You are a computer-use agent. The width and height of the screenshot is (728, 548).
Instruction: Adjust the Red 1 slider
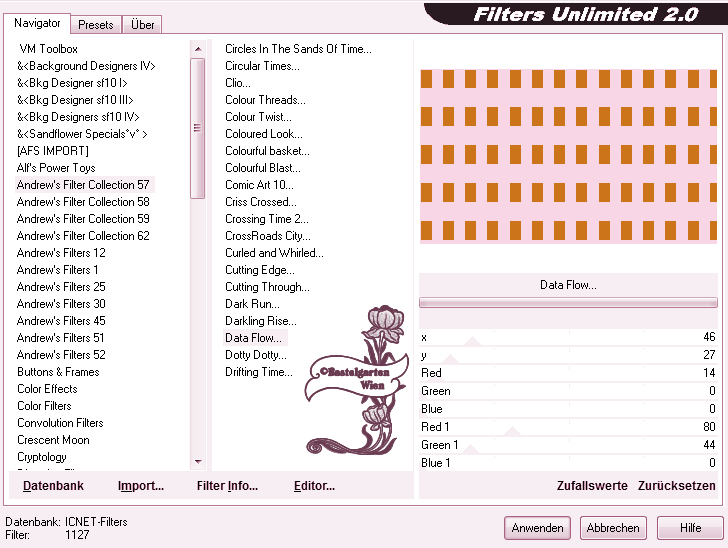tap(568, 427)
